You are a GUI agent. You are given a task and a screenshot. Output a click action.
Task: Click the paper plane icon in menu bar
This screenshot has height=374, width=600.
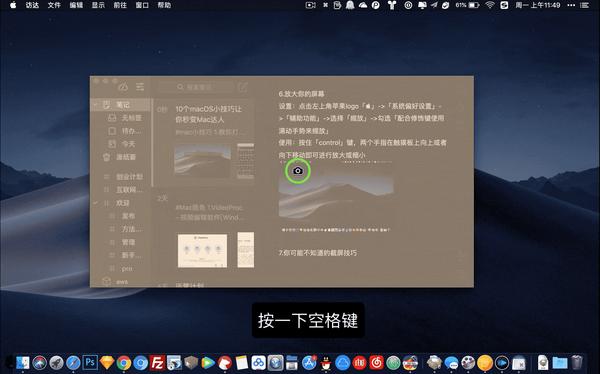coord(434,5)
